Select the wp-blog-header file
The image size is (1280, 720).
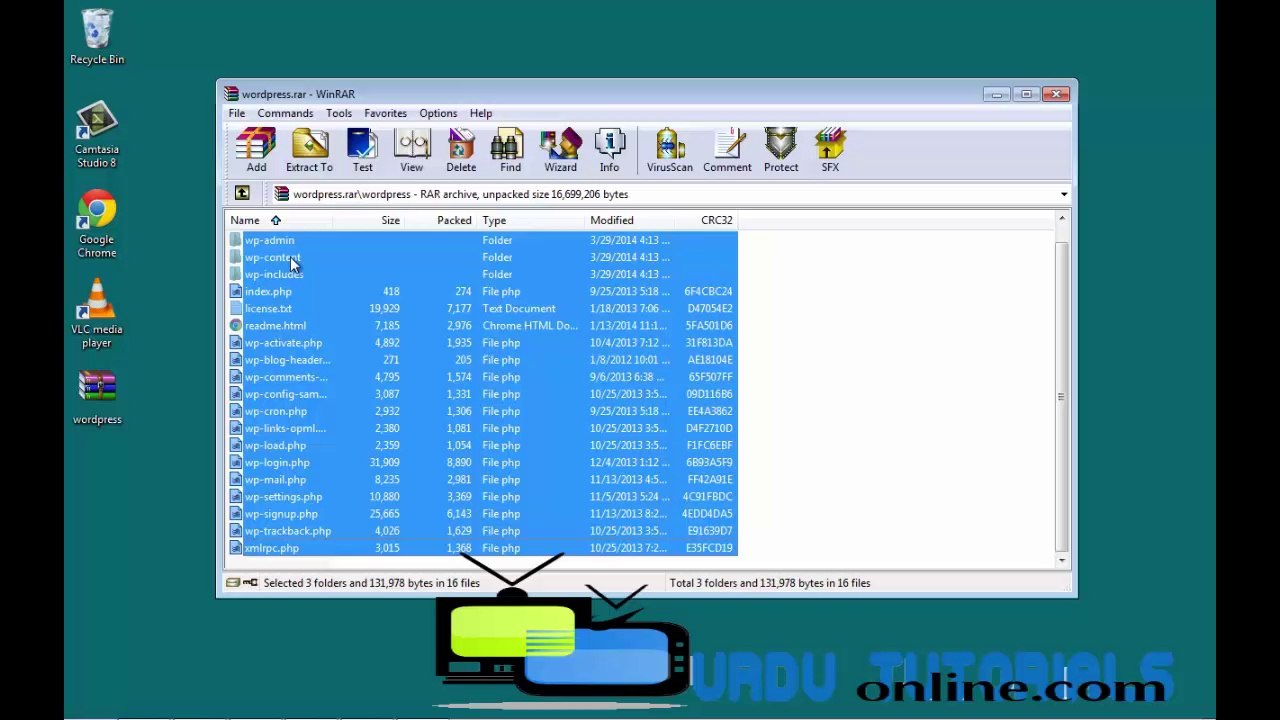[x=482, y=360]
